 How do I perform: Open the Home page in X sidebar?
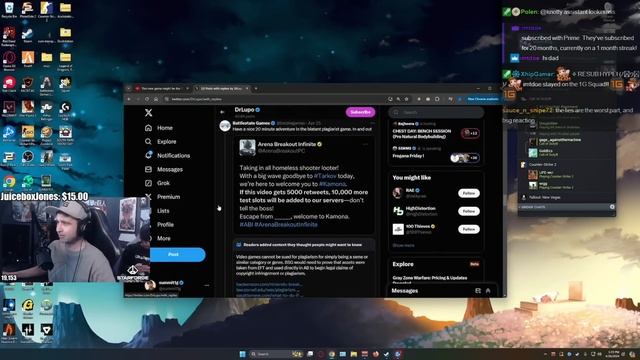(159, 128)
